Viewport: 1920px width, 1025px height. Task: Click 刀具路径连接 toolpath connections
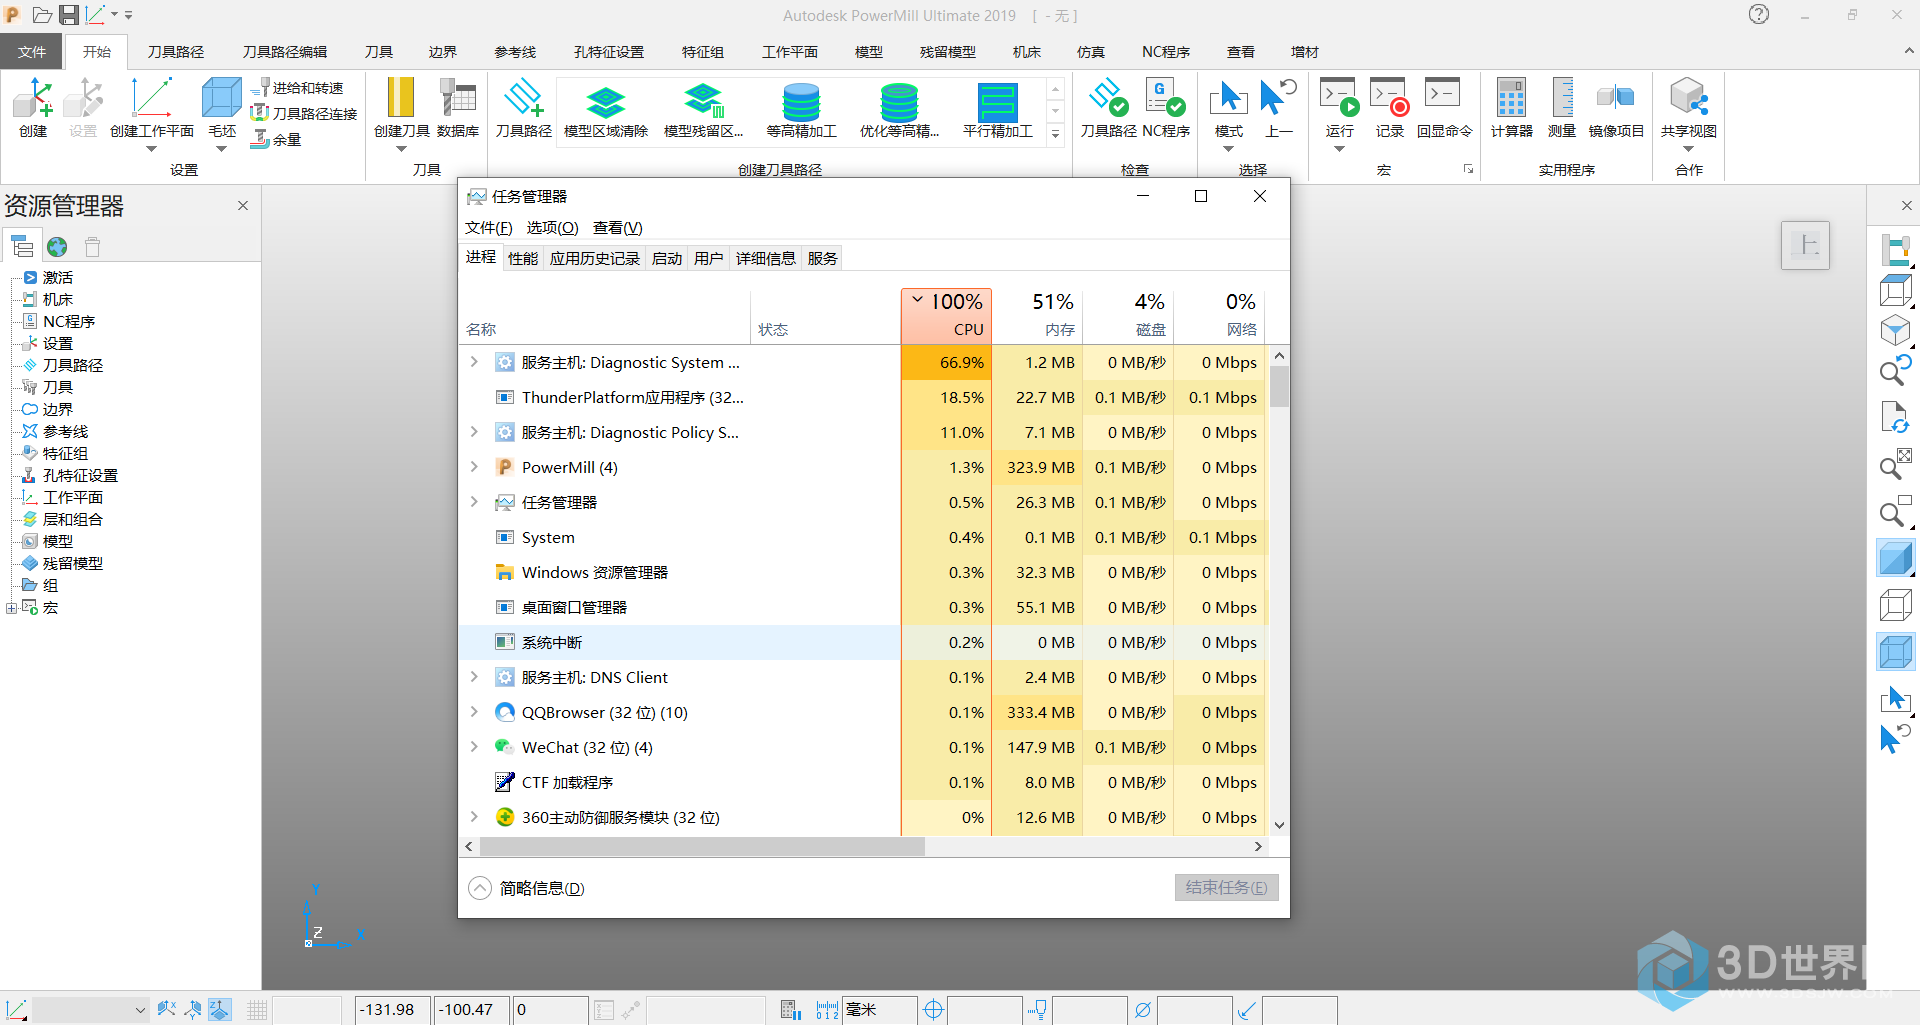[x=304, y=113]
